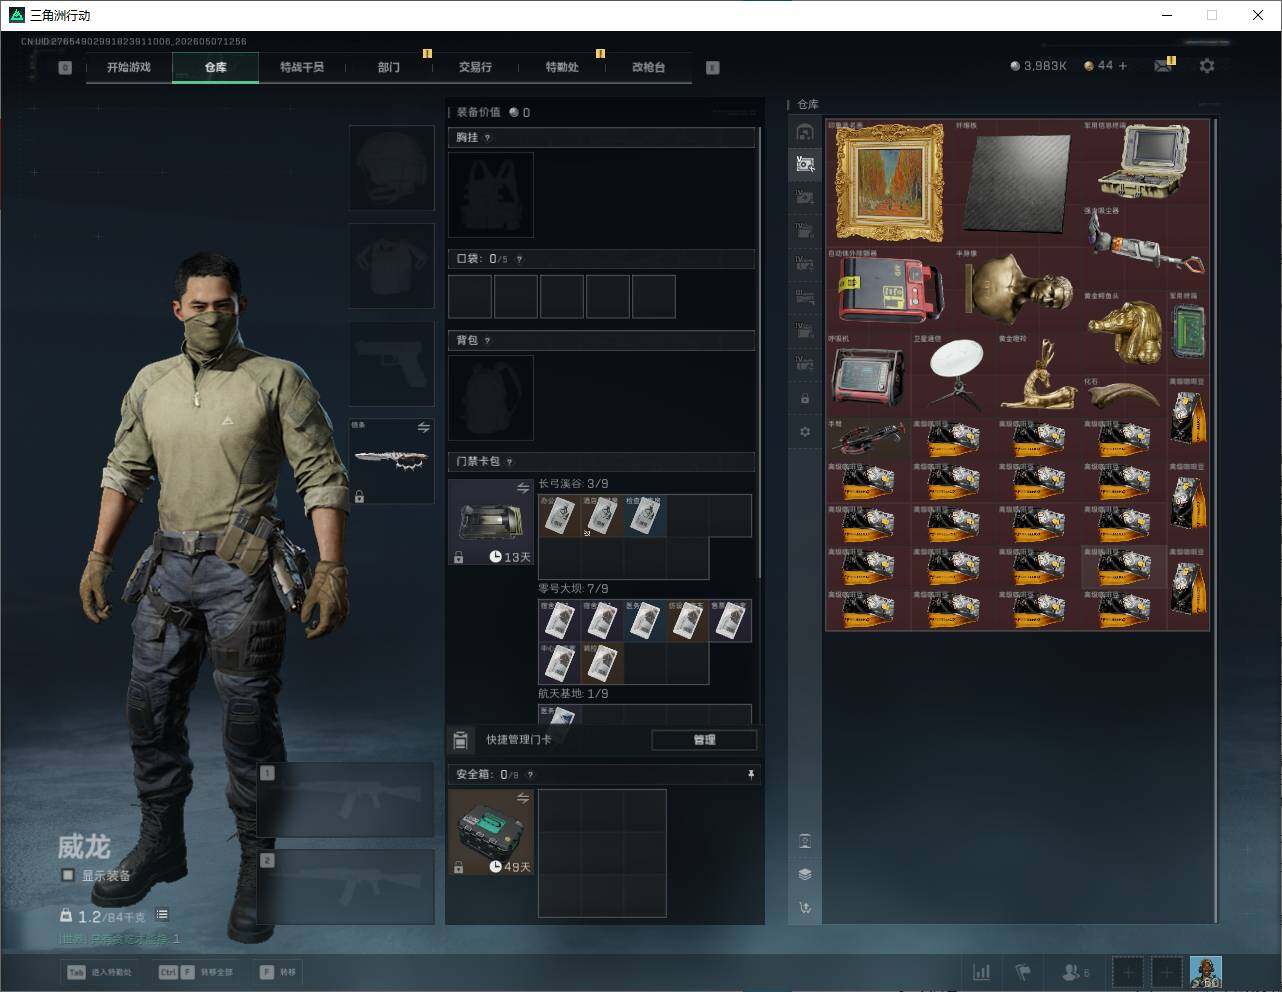
Task: Select the keycard case item
Action: pyautogui.click(x=491, y=522)
